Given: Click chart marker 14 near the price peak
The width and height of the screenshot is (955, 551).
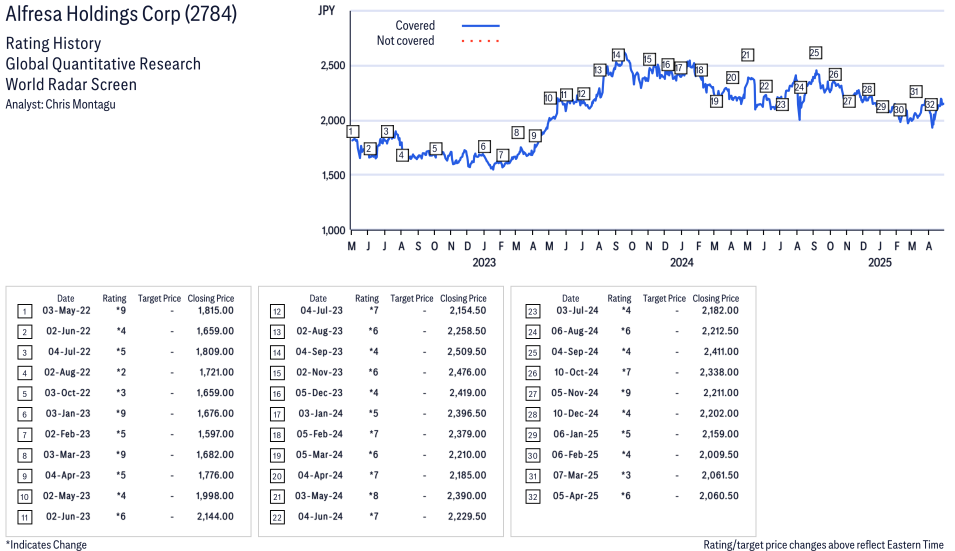Looking at the screenshot, I should [618, 55].
